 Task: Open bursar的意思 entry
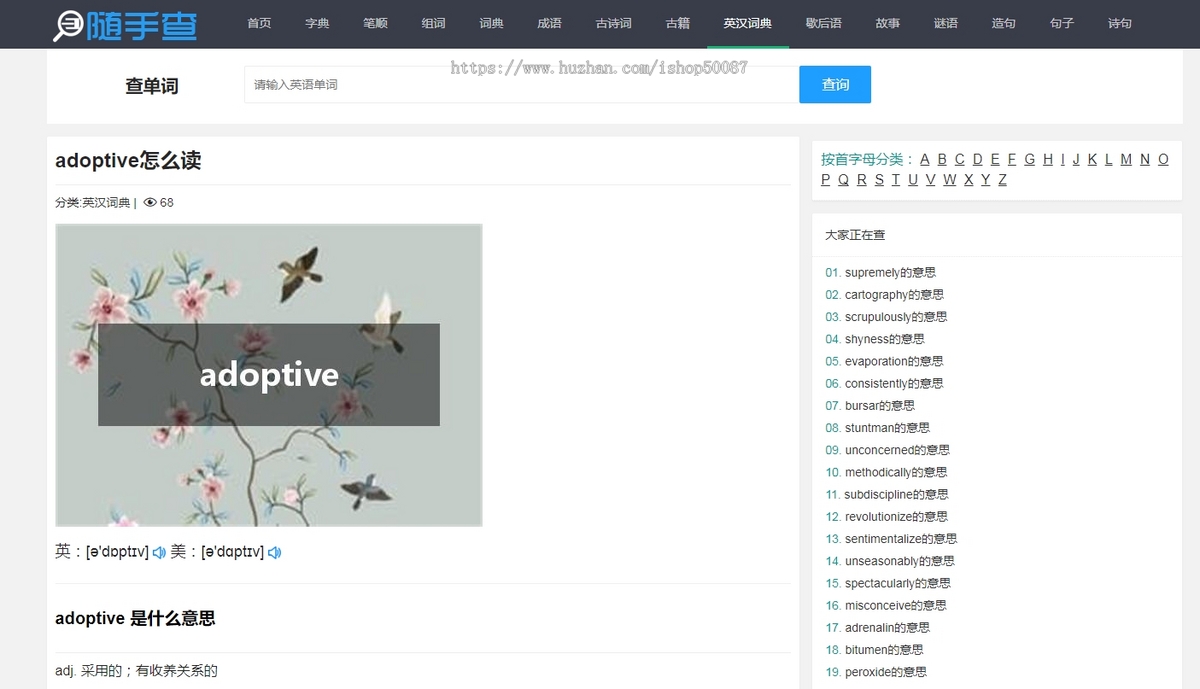click(x=880, y=406)
